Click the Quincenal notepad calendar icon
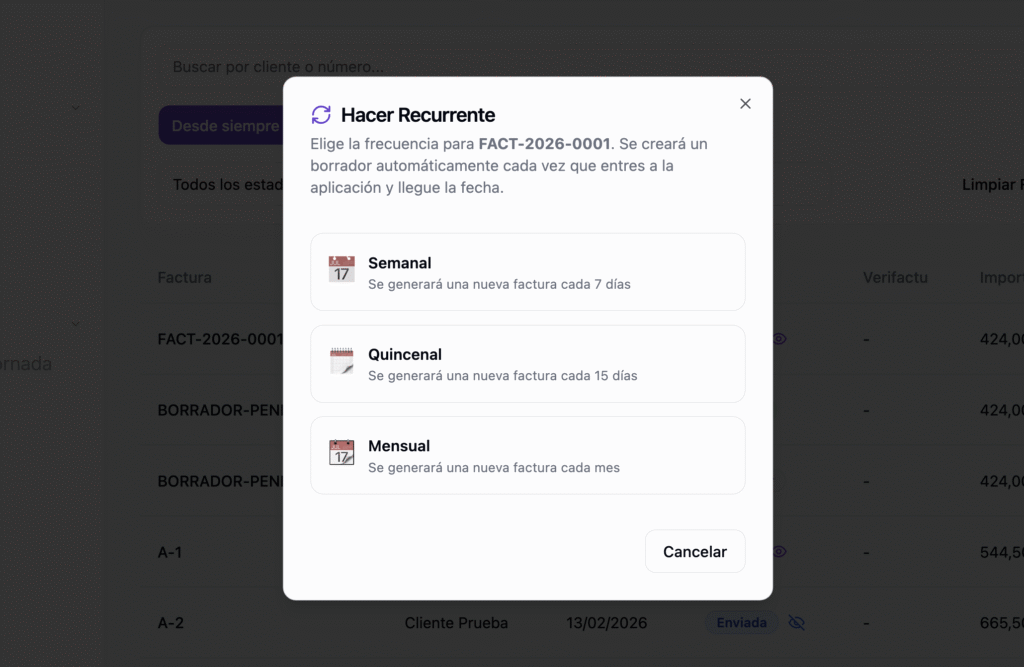The image size is (1024, 667). [342, 361]
